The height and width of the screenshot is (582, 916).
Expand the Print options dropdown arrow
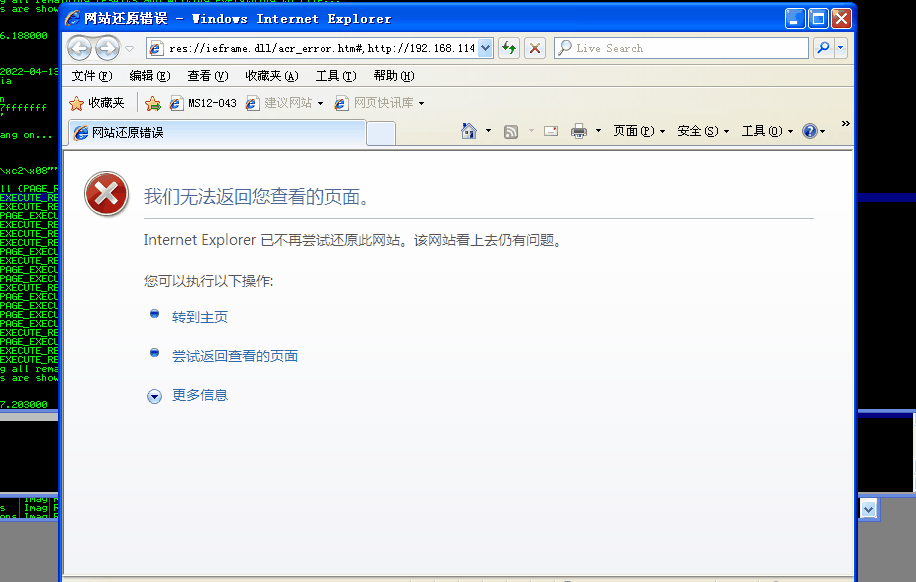pyautogui.click(x=598, y=131)
